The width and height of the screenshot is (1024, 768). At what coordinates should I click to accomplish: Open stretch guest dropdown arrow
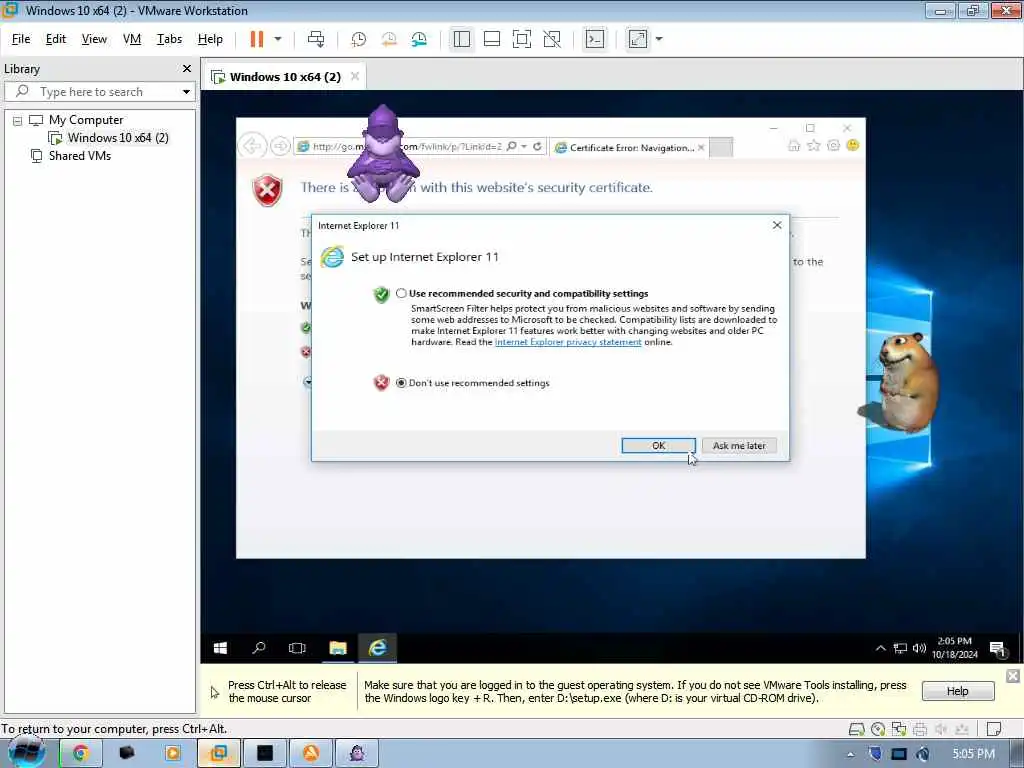click(659, 39)
